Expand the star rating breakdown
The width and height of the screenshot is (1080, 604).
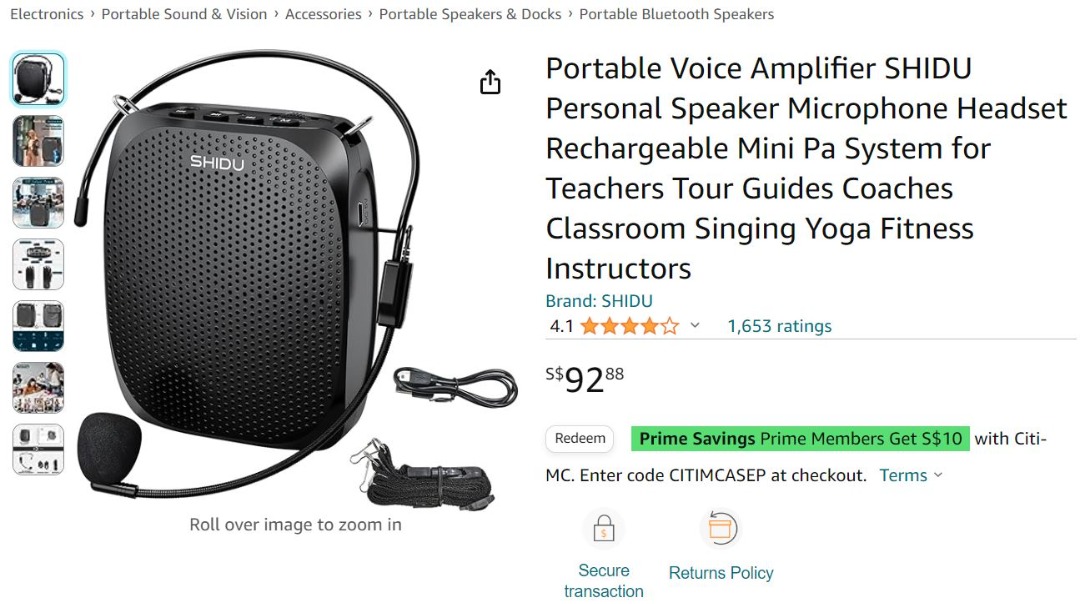click(695, 325)
